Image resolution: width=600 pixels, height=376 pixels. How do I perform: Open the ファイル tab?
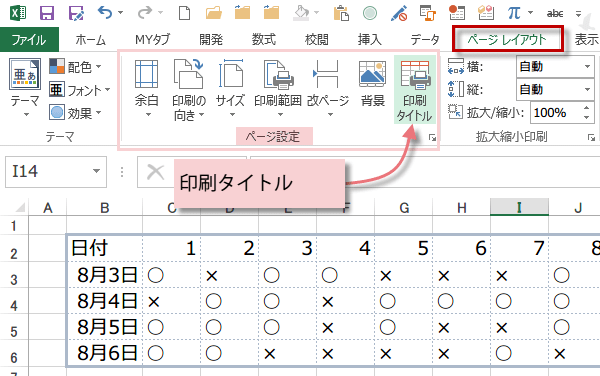29,39
